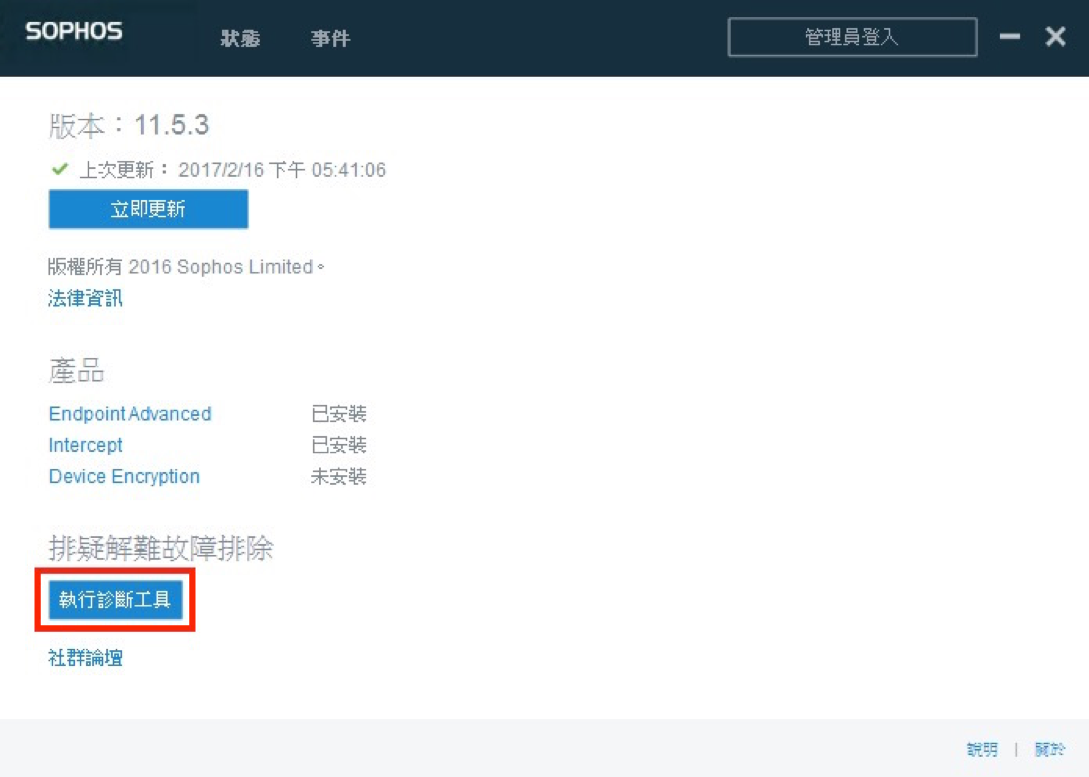The image size is (1089, 777).
Task: Click the 版權所有 2016 Sophos Limited text
Action: (186, 267)
